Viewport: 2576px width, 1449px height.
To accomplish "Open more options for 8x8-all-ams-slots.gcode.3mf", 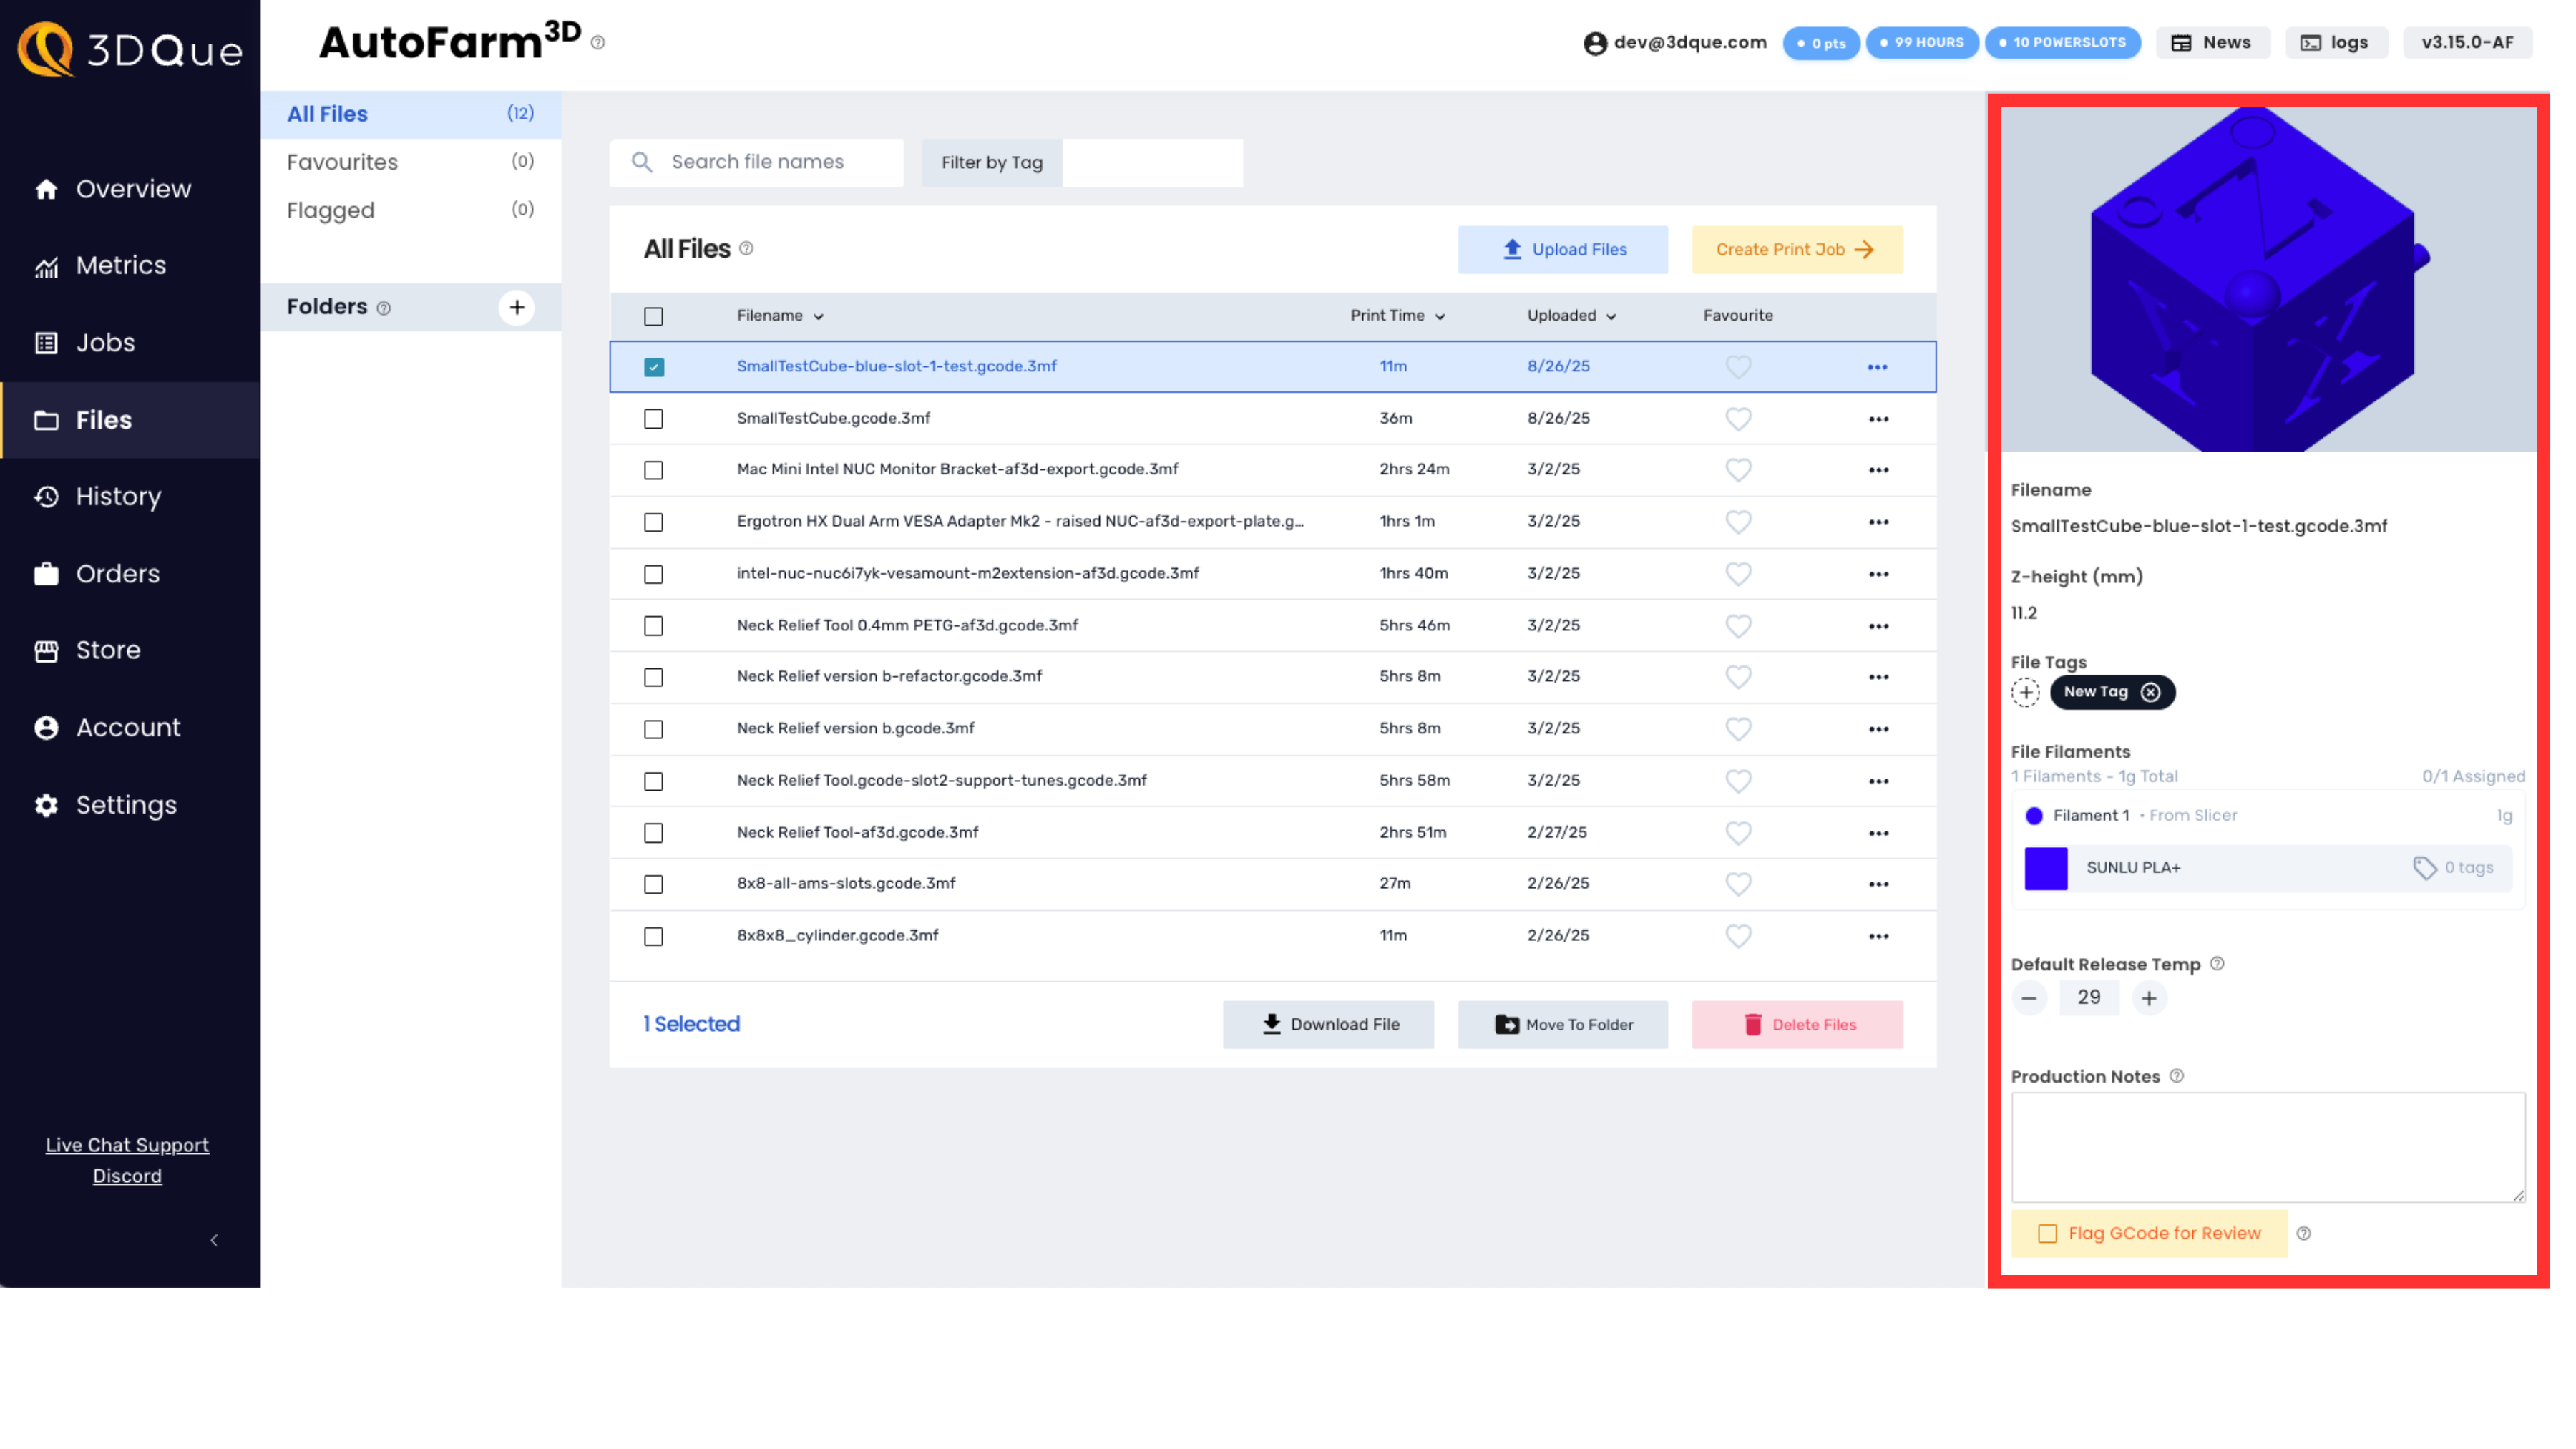I will coord(1878,883).
